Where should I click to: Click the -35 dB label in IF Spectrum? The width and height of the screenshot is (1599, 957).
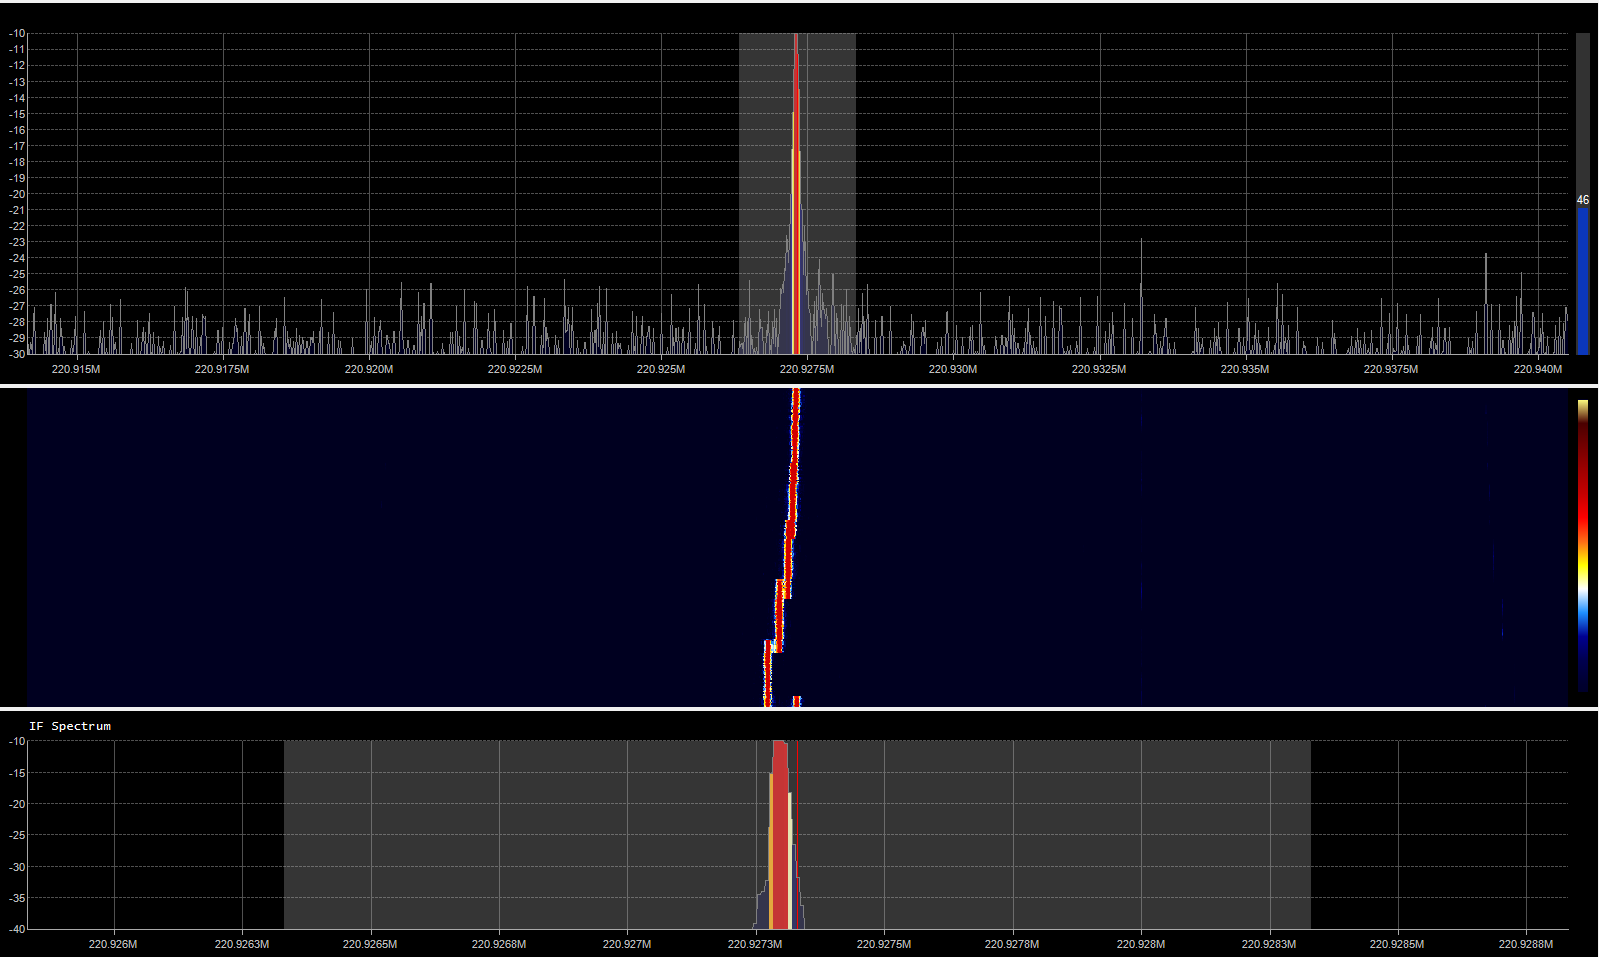coord(17,898)
